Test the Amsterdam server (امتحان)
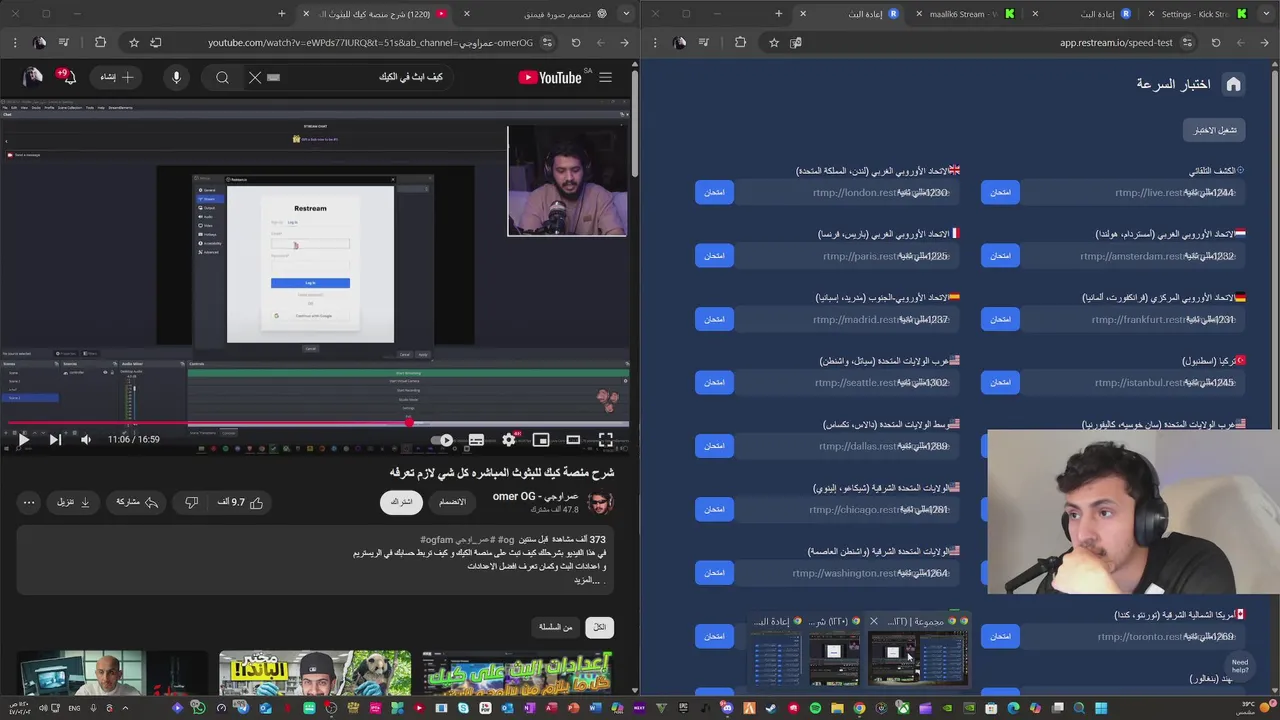The height and width of the screenshot is (720, 1280). [1001, 256]
